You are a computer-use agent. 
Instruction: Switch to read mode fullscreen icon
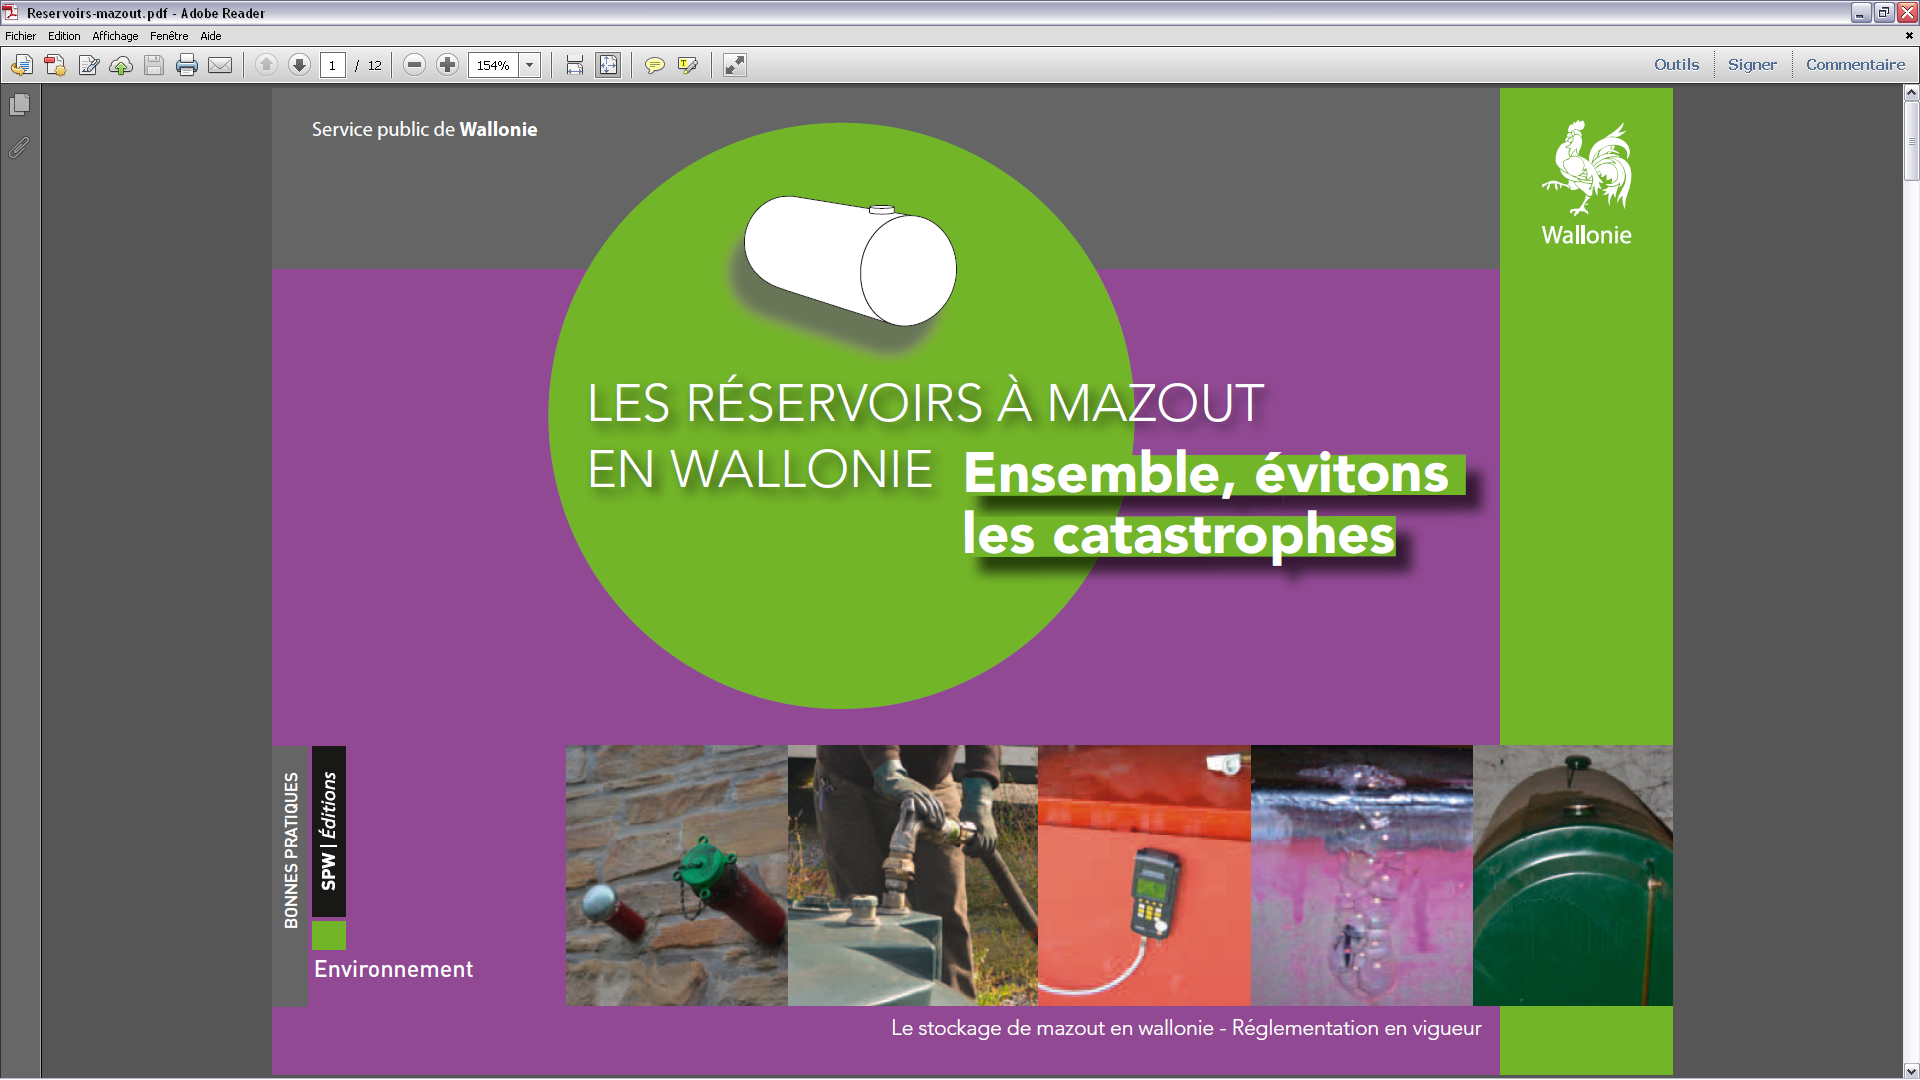(x=735, y=65)
